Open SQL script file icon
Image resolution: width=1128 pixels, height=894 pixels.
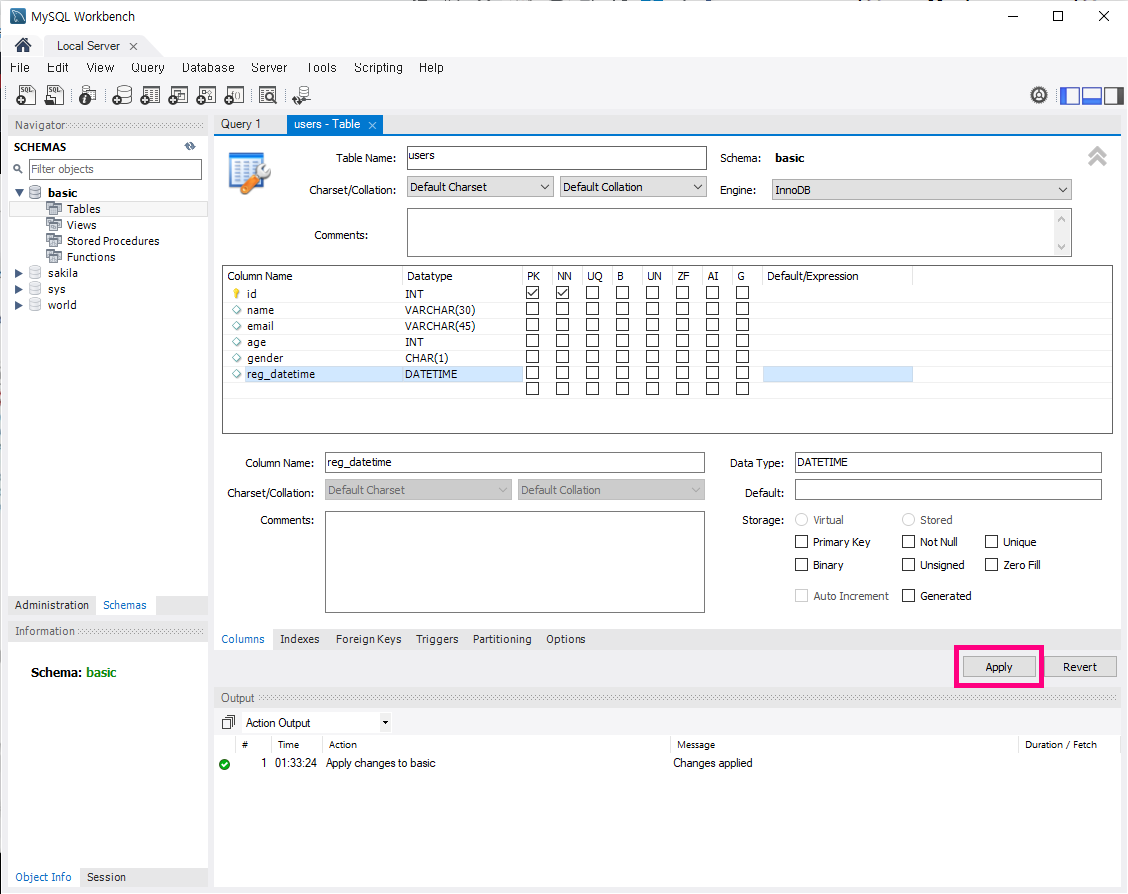coord(55,95)
